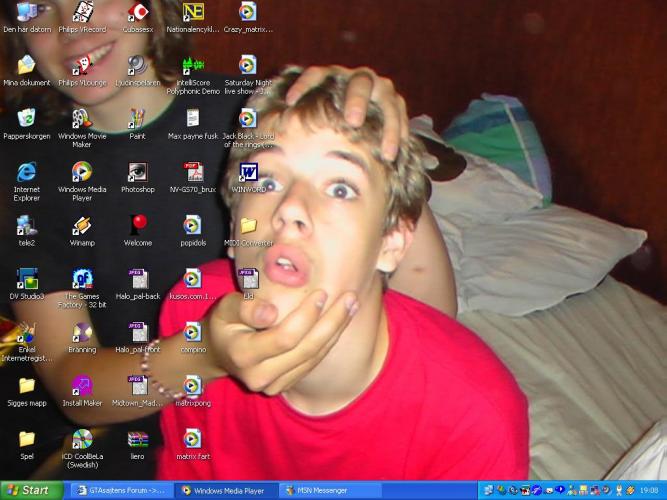Open the Photoshop desktop shortcut
This screenshot has height=500, width=667.
pos(138,173)
